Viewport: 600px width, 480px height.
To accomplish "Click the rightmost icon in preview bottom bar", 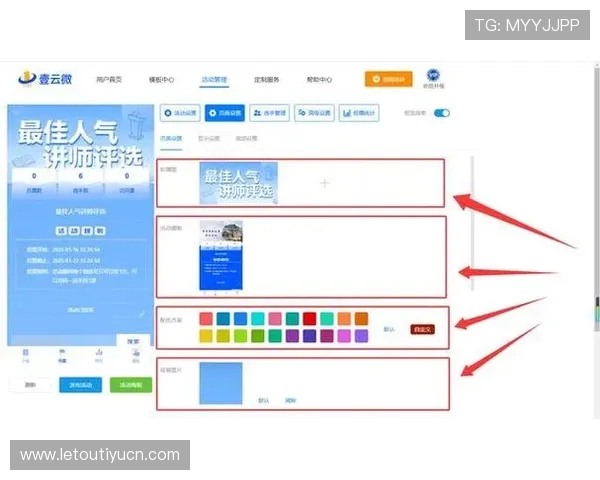I will click(136, 355).
